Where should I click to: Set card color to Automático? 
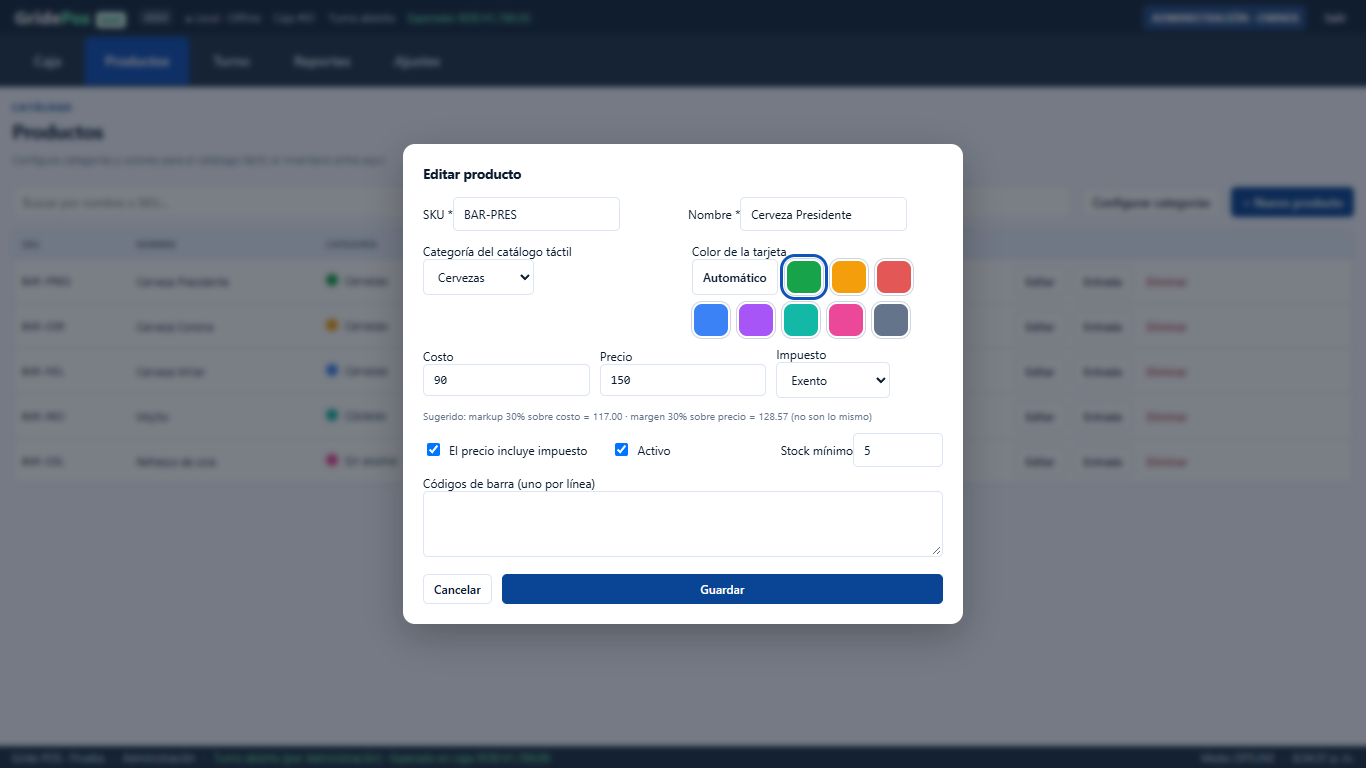[735, 278]
